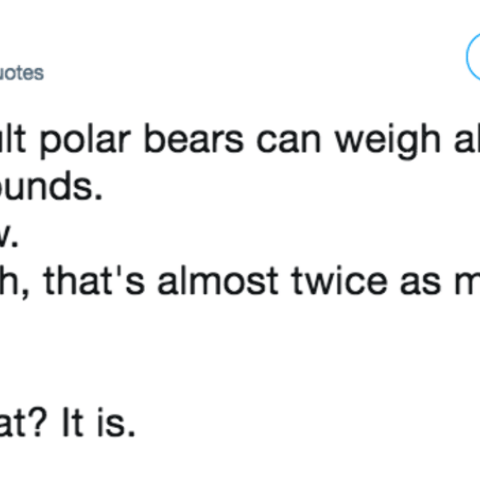This screenshot has height=480, width=480.
Task: Click the partial "h," before "that's"
Action: pyautogui.click(x=14, y=283)
